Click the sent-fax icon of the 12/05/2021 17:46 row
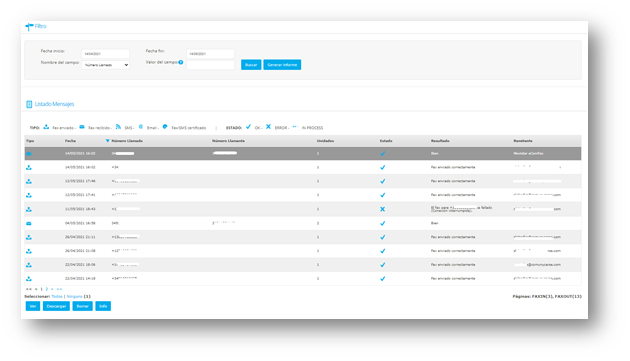630x361 pixels. click(29, 181)
